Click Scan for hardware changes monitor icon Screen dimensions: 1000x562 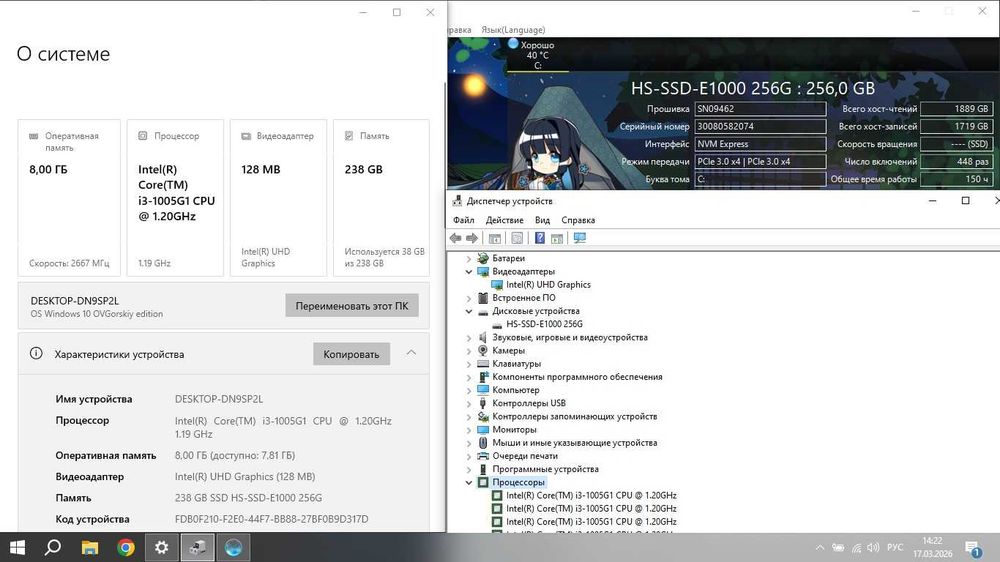pos(580,238)
